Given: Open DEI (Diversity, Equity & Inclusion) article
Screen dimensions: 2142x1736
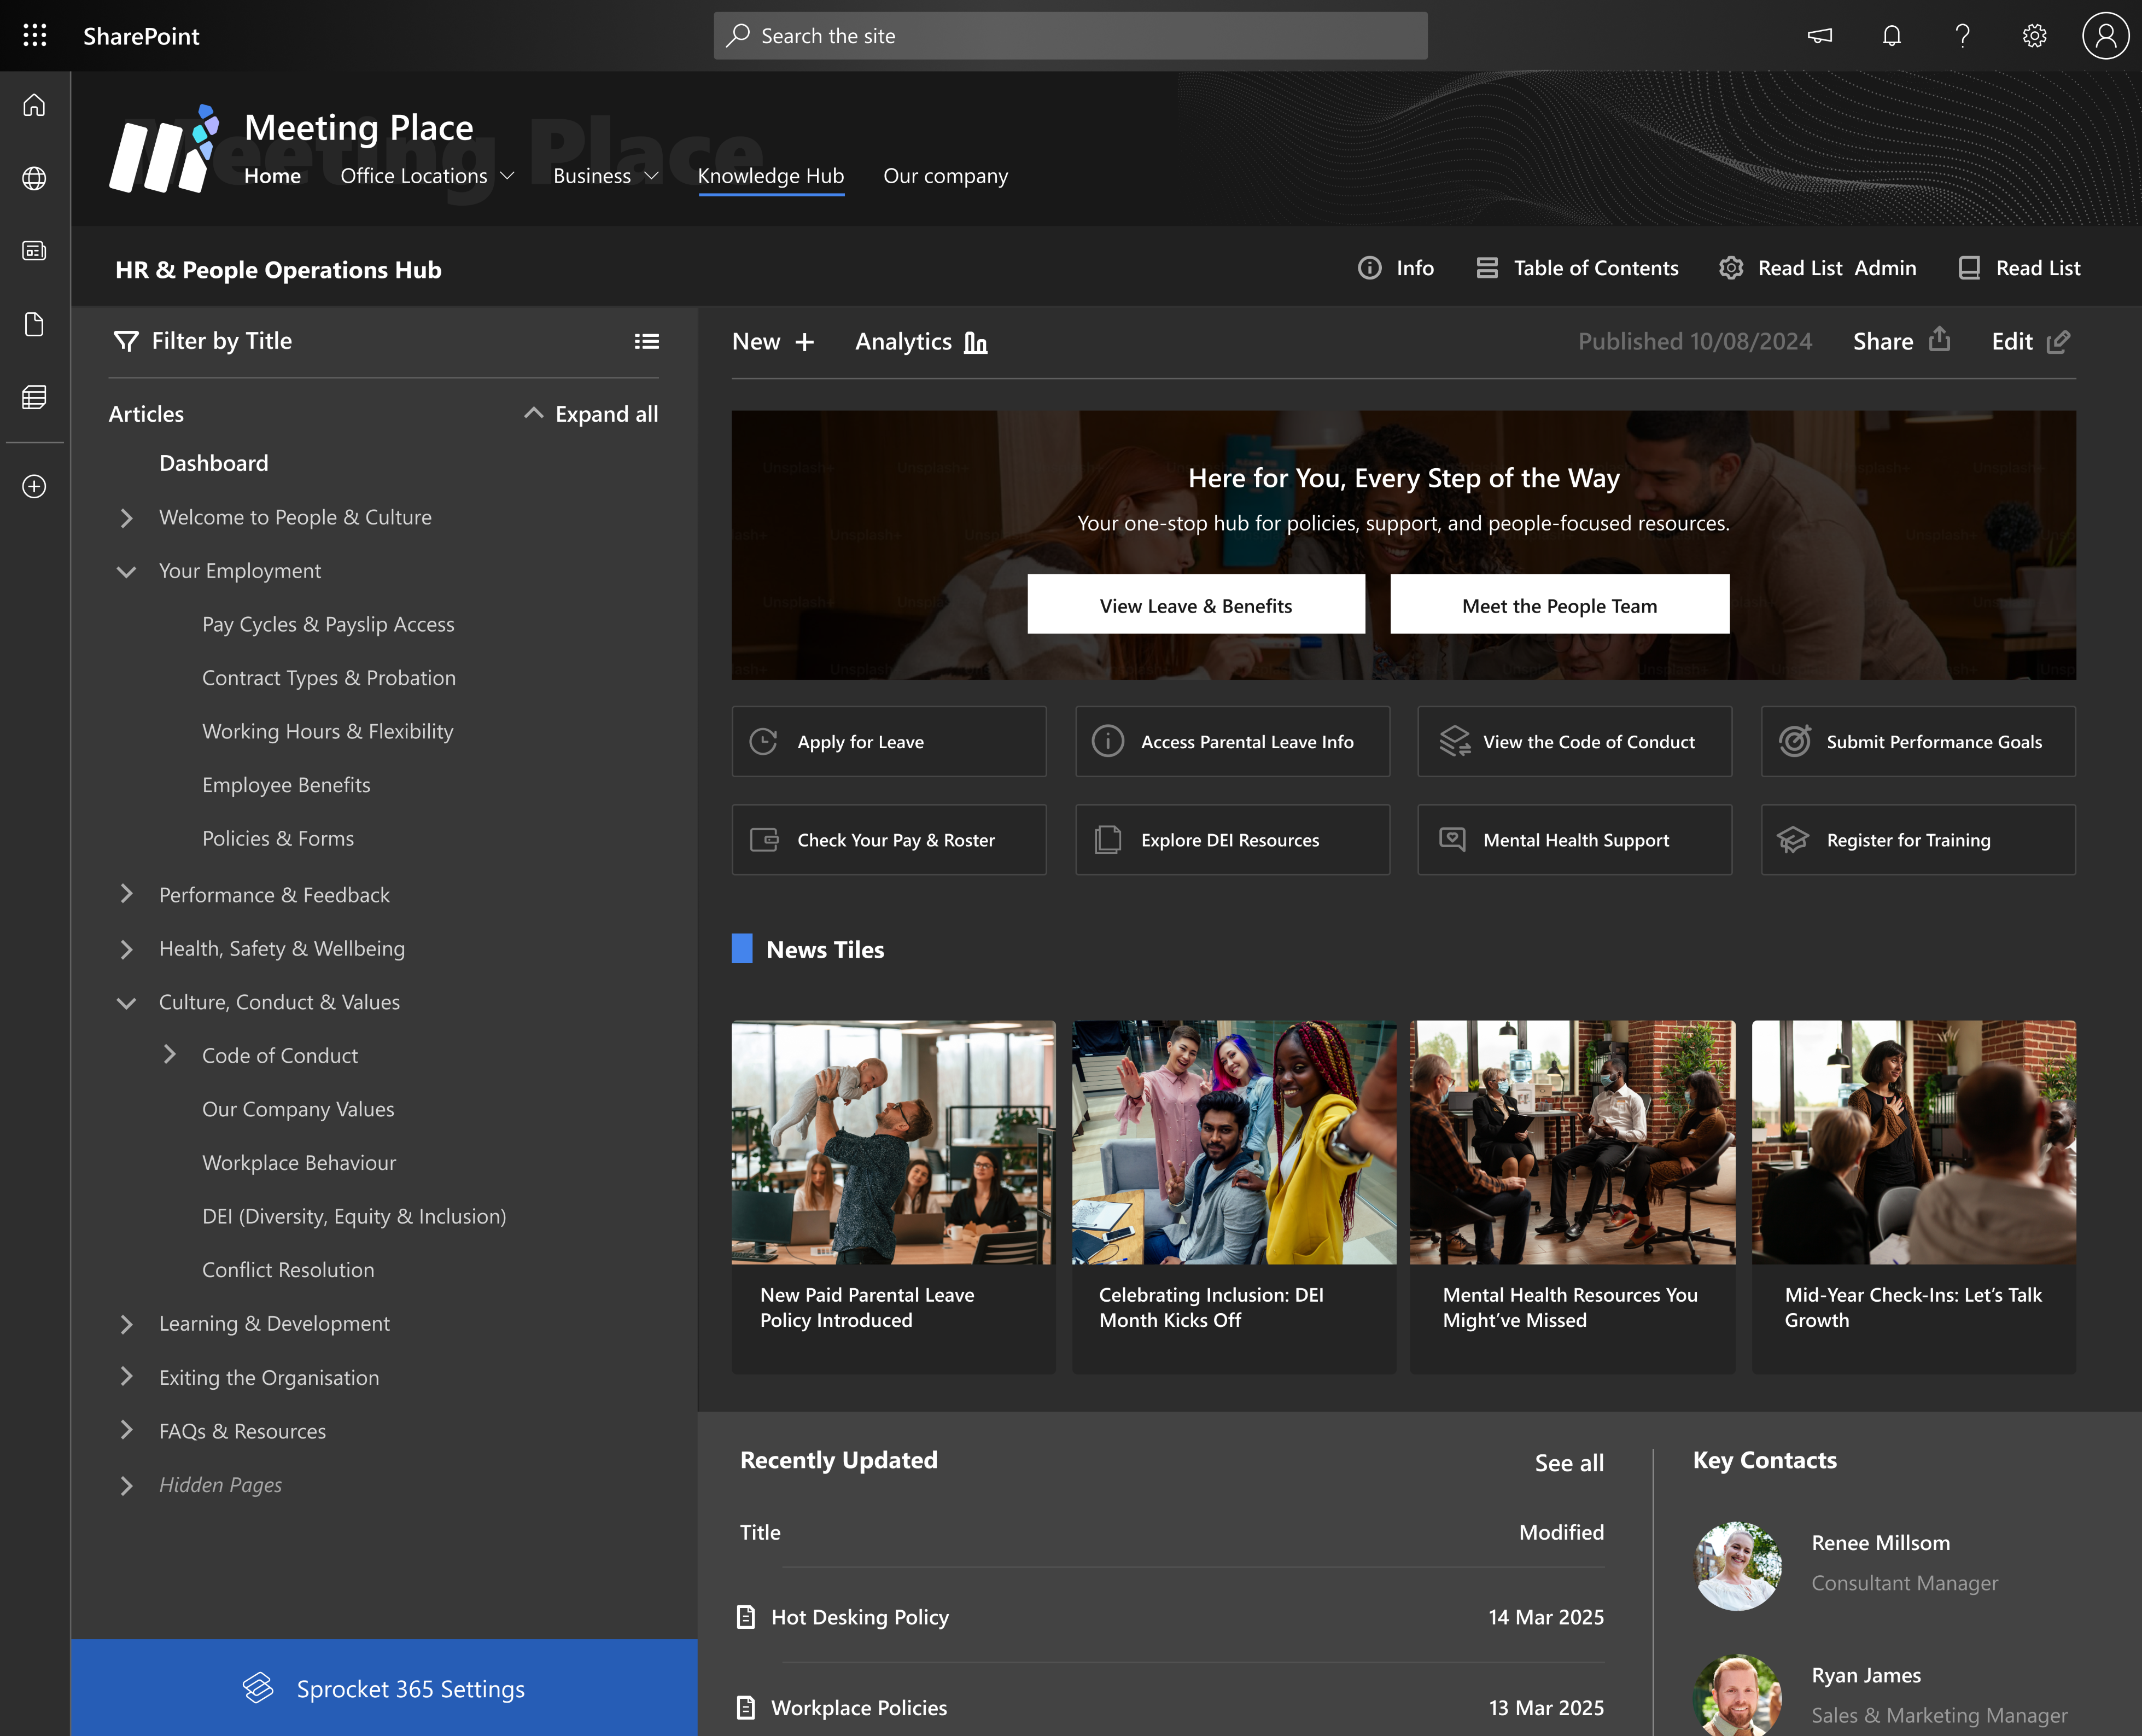Looking at the screenshot, I should point(354,1216).
